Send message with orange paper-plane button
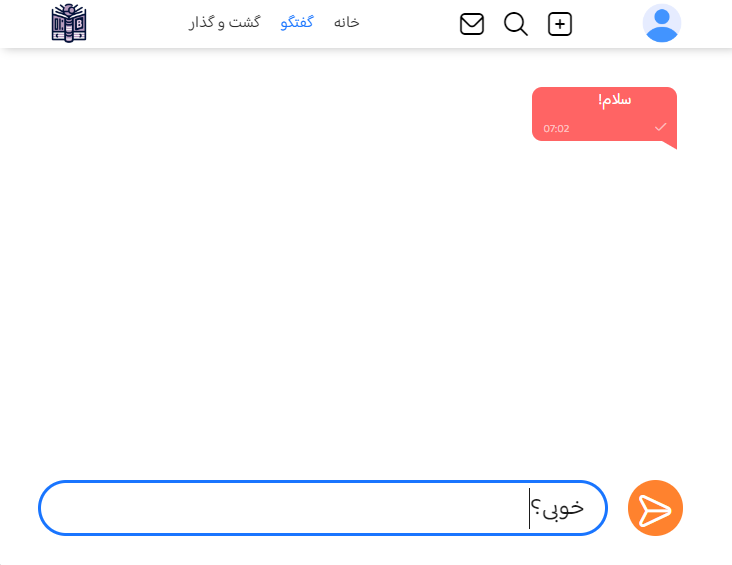This screenshot has height=565, width=732. 655,508
